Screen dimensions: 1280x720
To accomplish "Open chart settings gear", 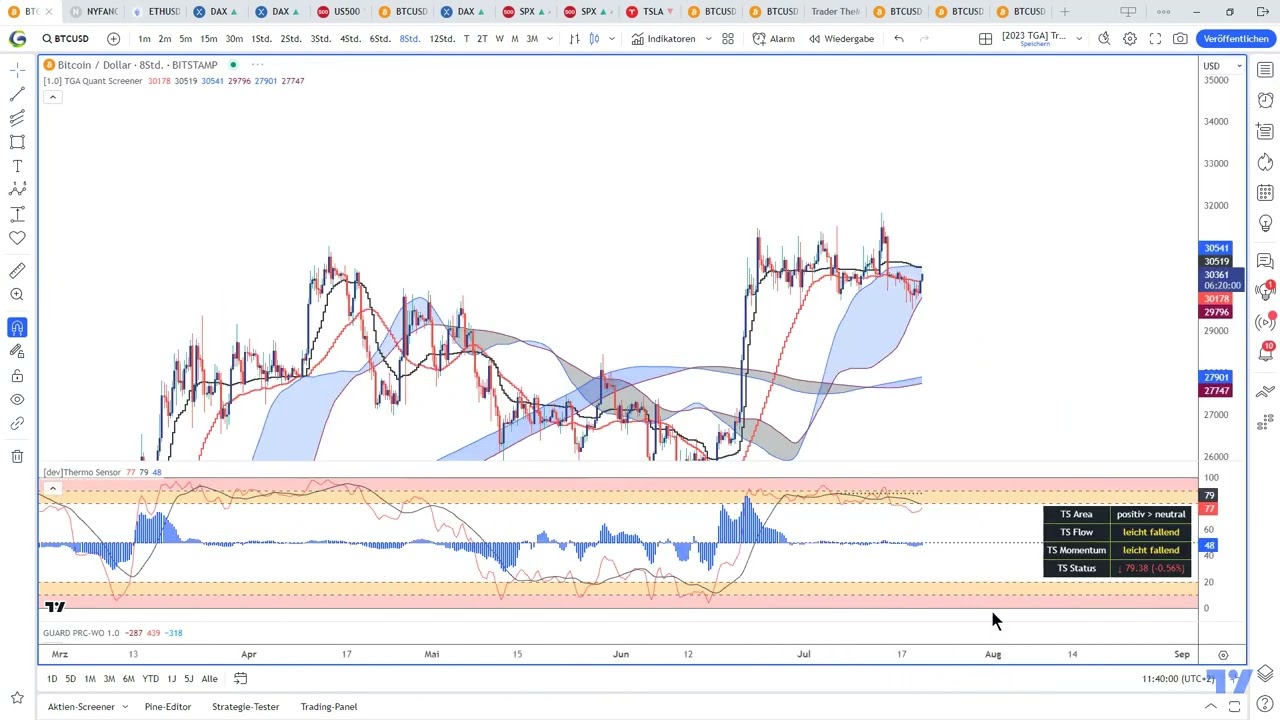I will pos(1129,38).
